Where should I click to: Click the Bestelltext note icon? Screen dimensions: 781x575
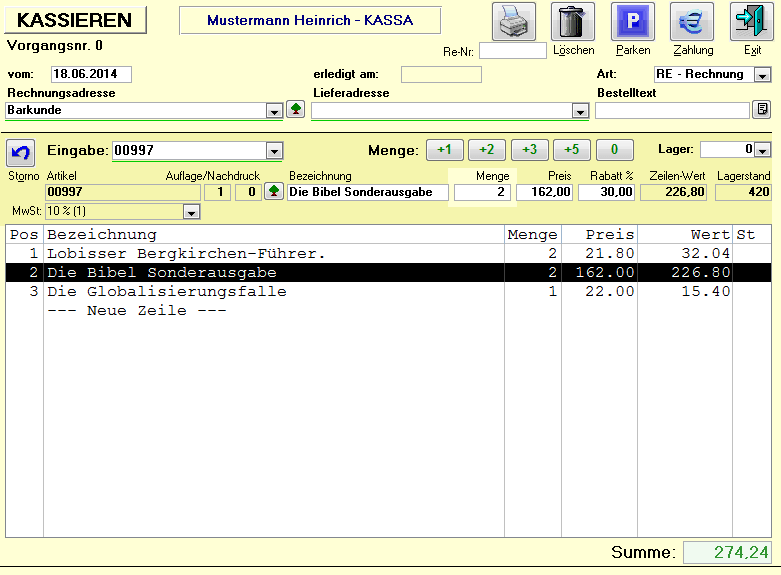pyautogui.click(x=762, y=110)
